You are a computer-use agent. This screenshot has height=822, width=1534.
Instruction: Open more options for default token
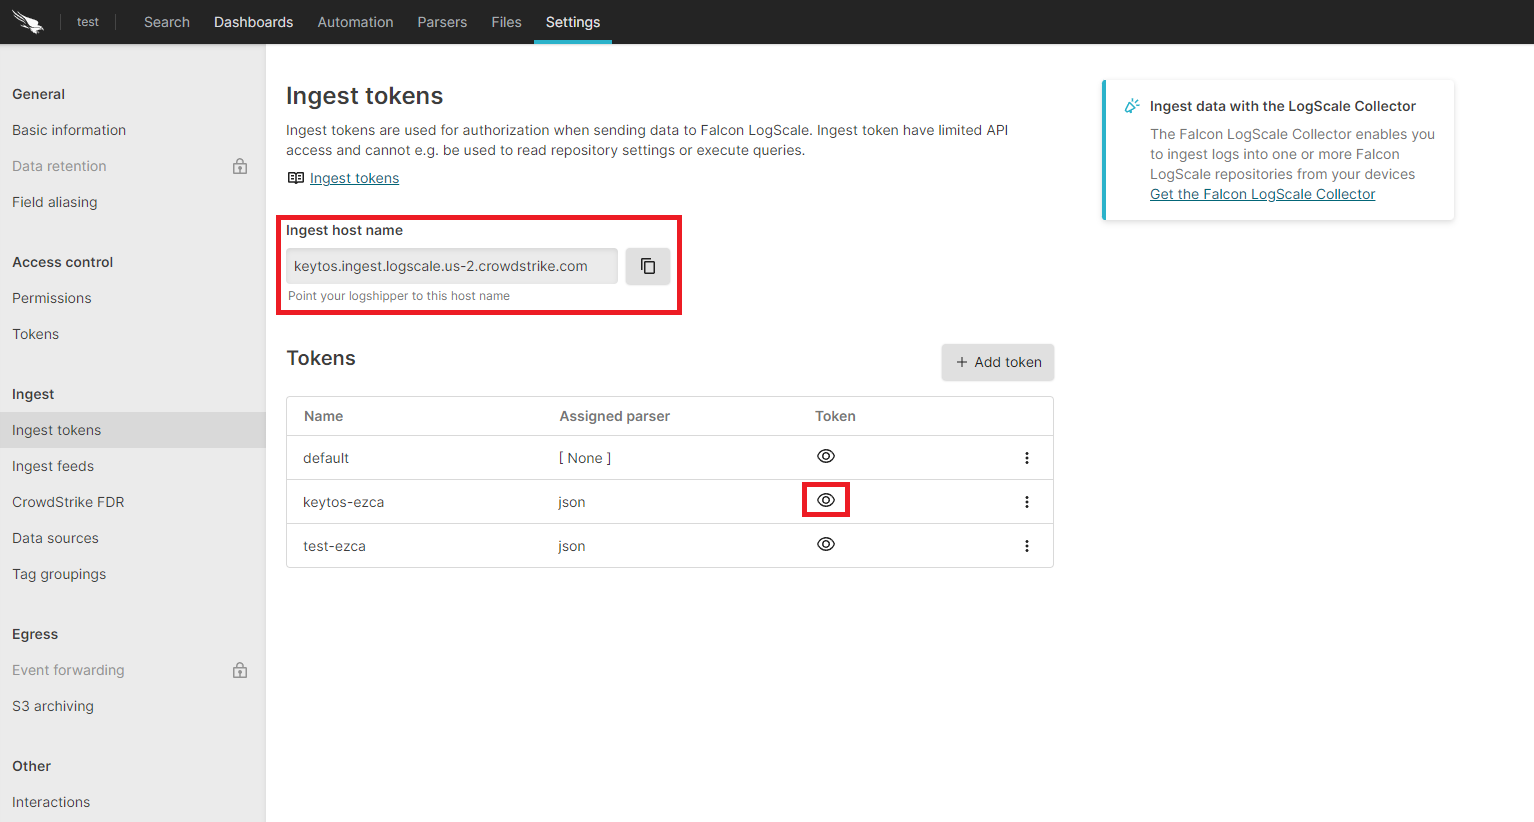[x=1027, y=458]
